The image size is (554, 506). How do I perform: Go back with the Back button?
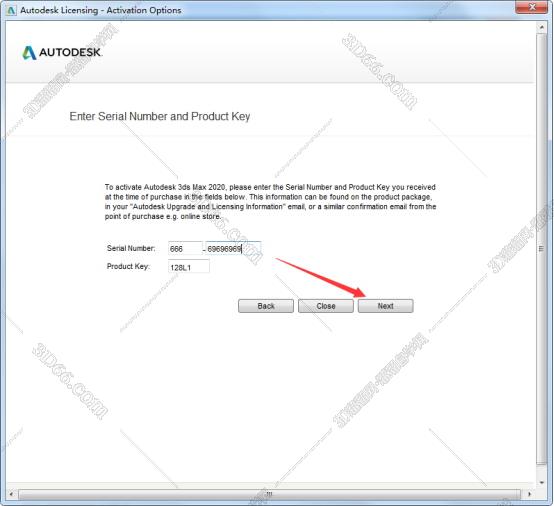[266, 306]
